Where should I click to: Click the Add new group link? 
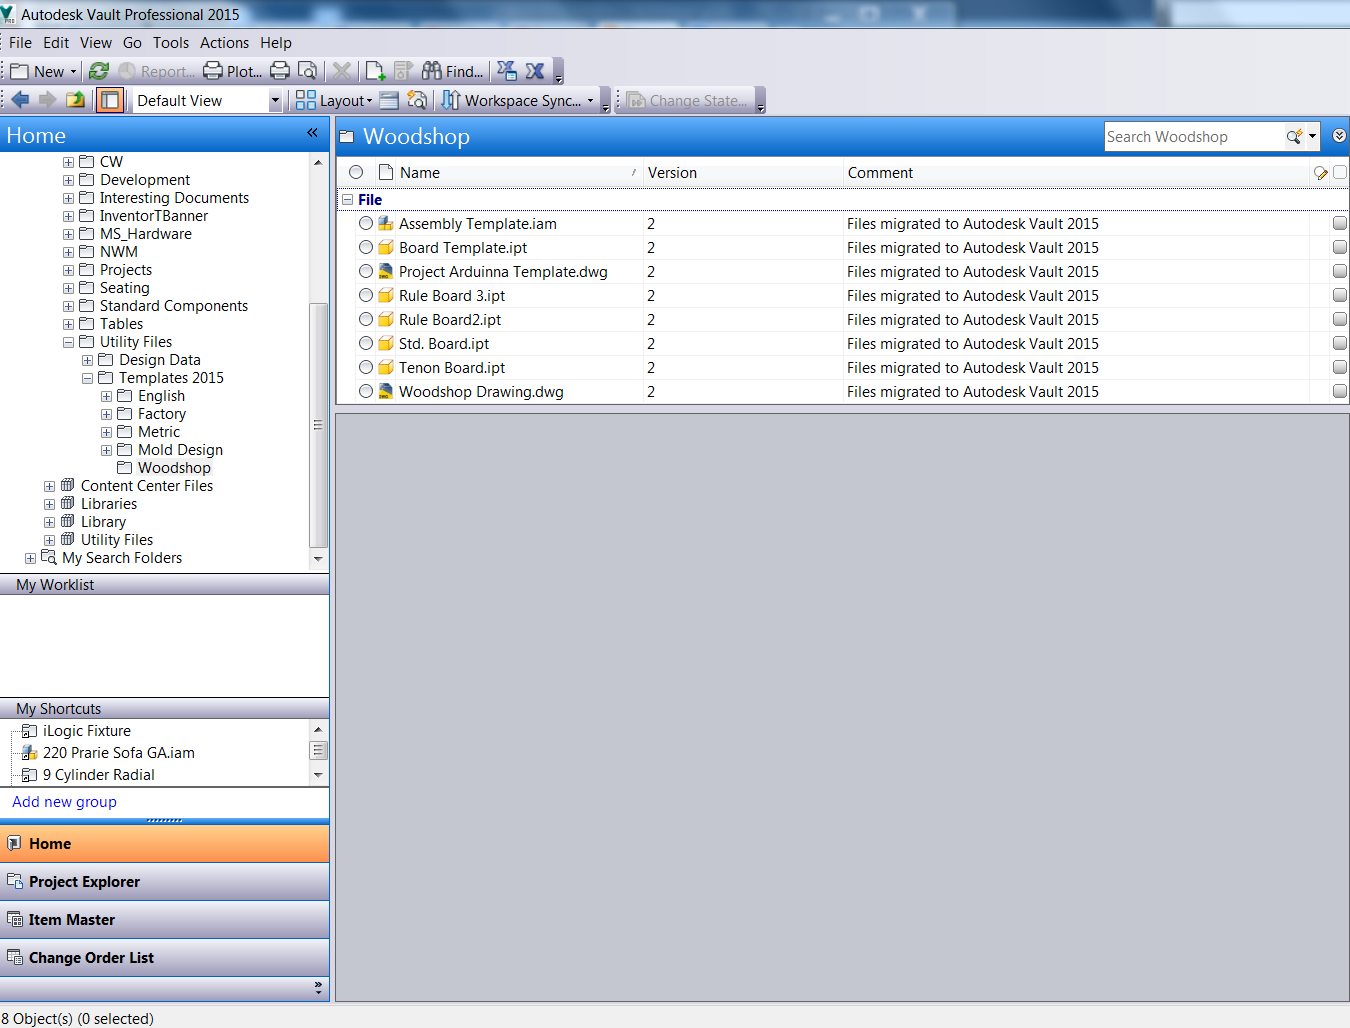coord(64,801)
